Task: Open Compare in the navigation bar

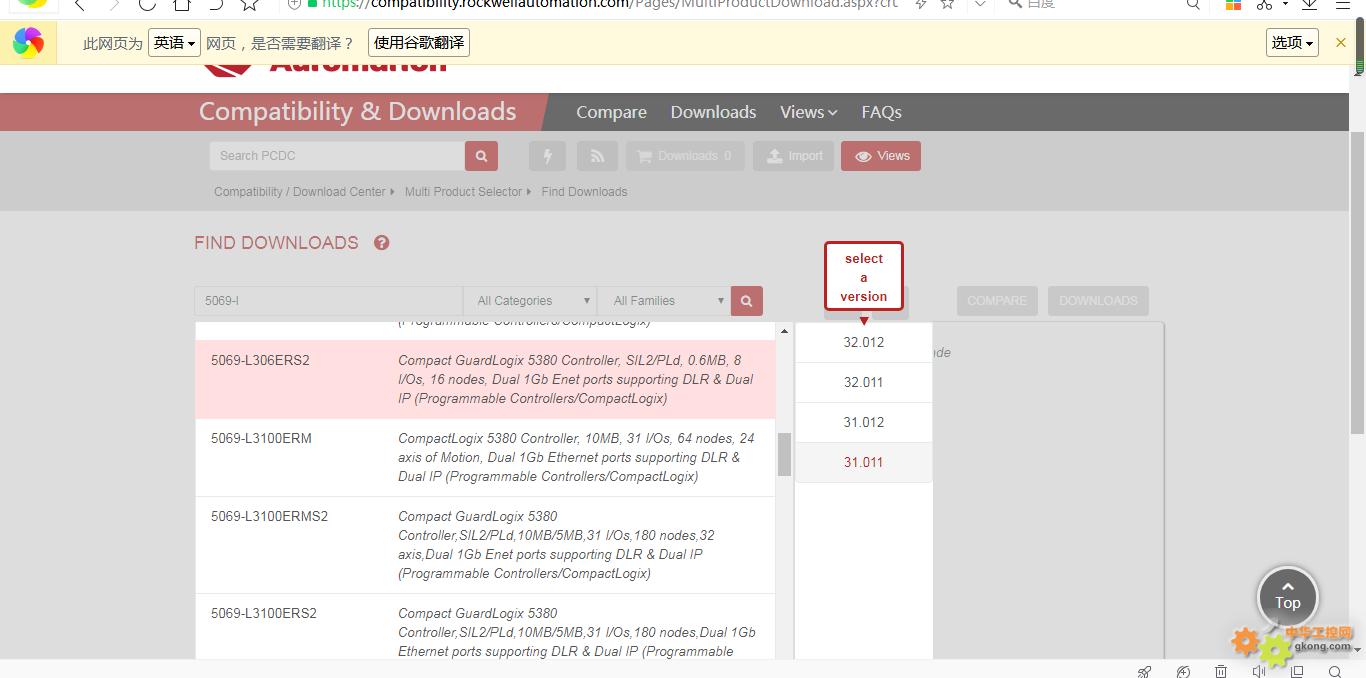Action: (x=611, y=112)
